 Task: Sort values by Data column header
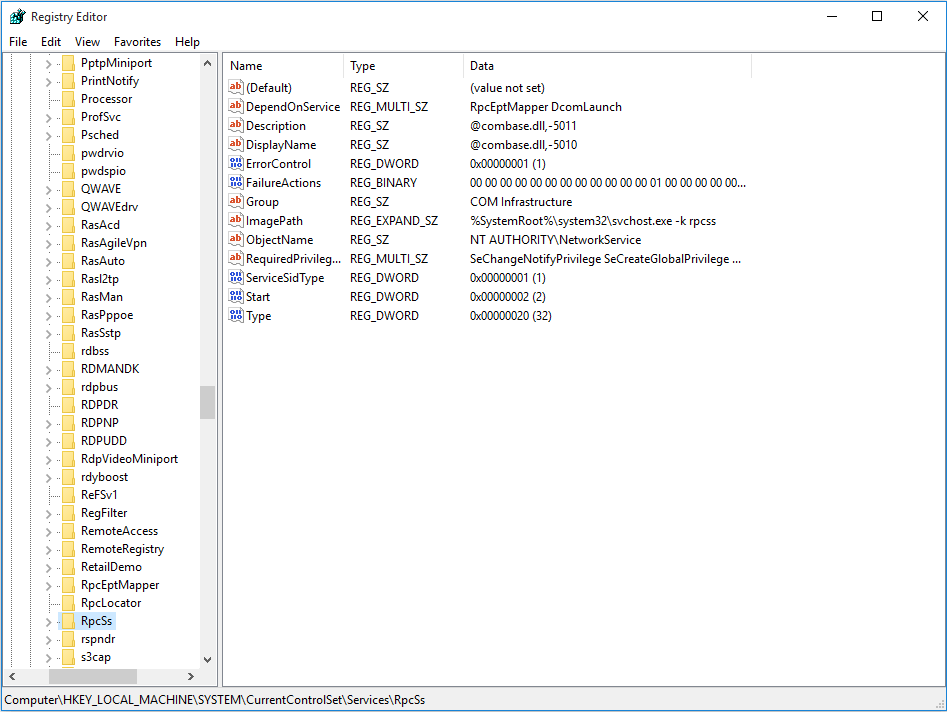pos(608,66)
